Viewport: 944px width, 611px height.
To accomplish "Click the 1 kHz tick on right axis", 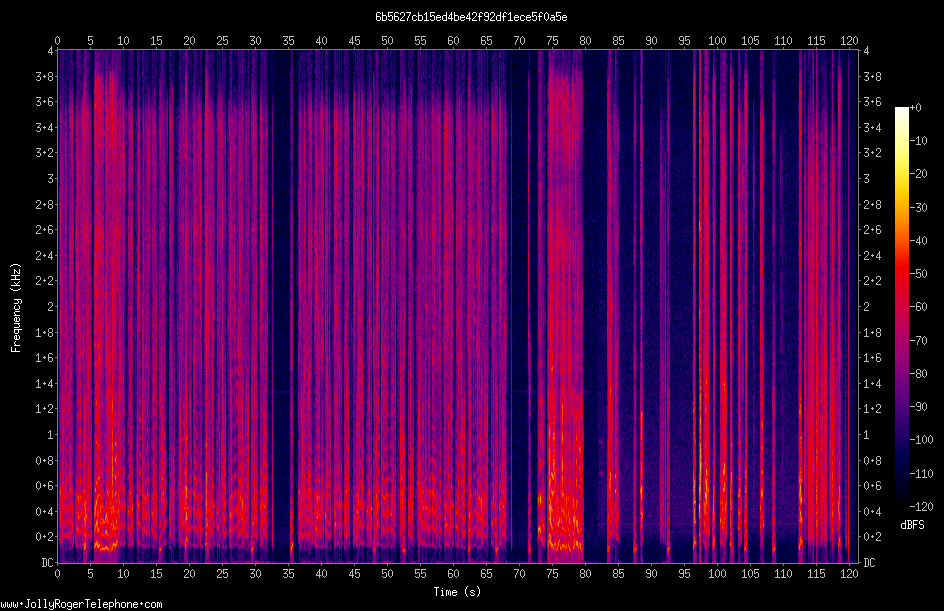I will click(x=866, y=435).
